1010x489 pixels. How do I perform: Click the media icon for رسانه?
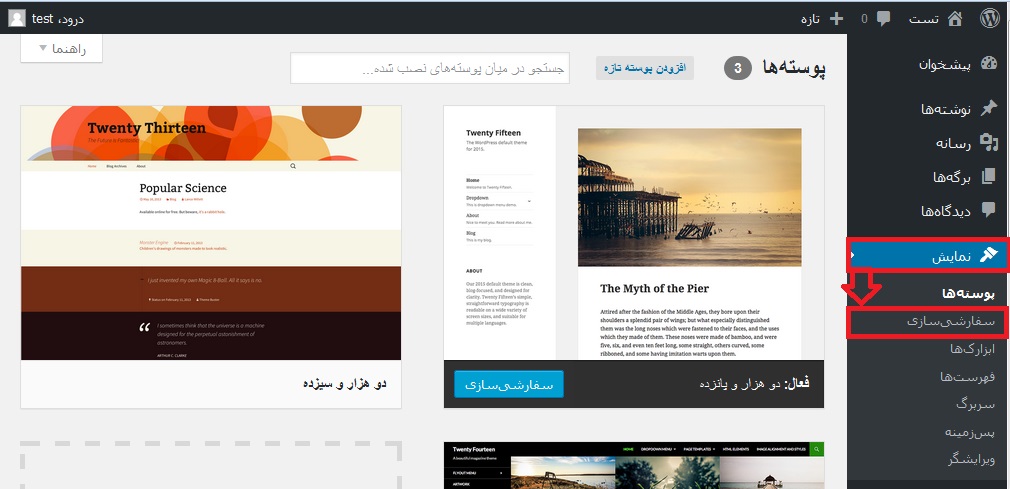988,142
